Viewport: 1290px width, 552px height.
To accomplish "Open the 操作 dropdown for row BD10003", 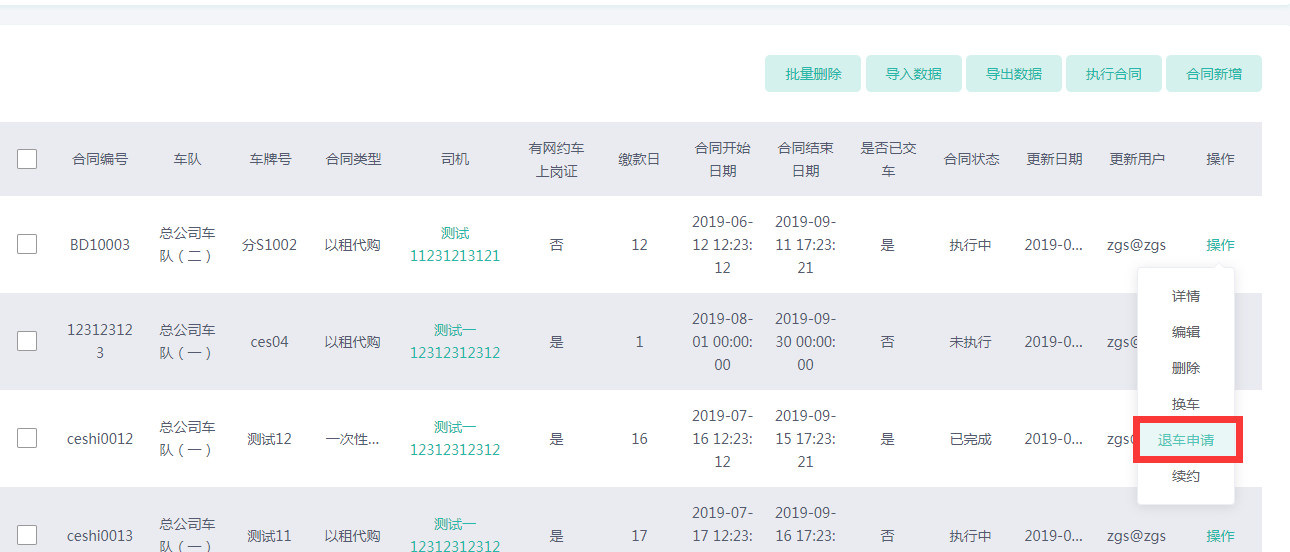I will [x=1220, y=245].
